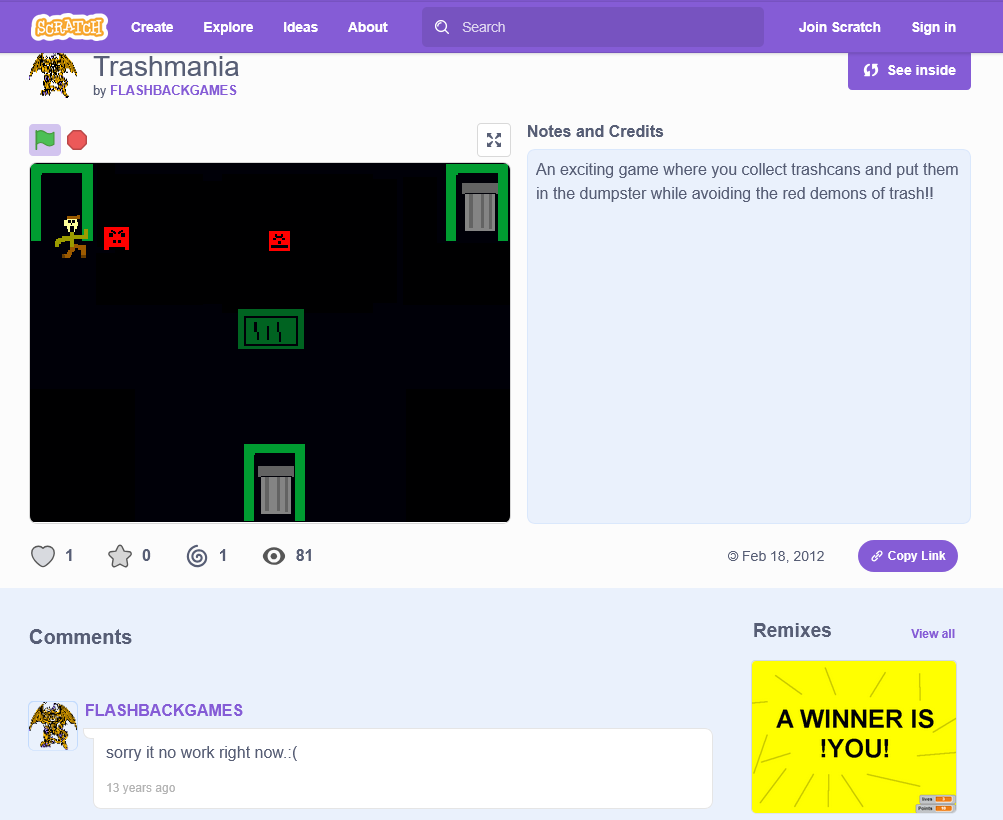Click the eye views icon
Image resolution: width=1003 pixels, height=820 pixels.
click(x=274, y=556)
